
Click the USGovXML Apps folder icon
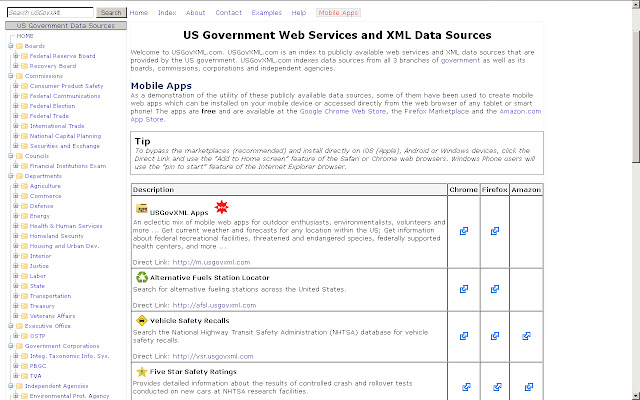(x=142, y=209)
